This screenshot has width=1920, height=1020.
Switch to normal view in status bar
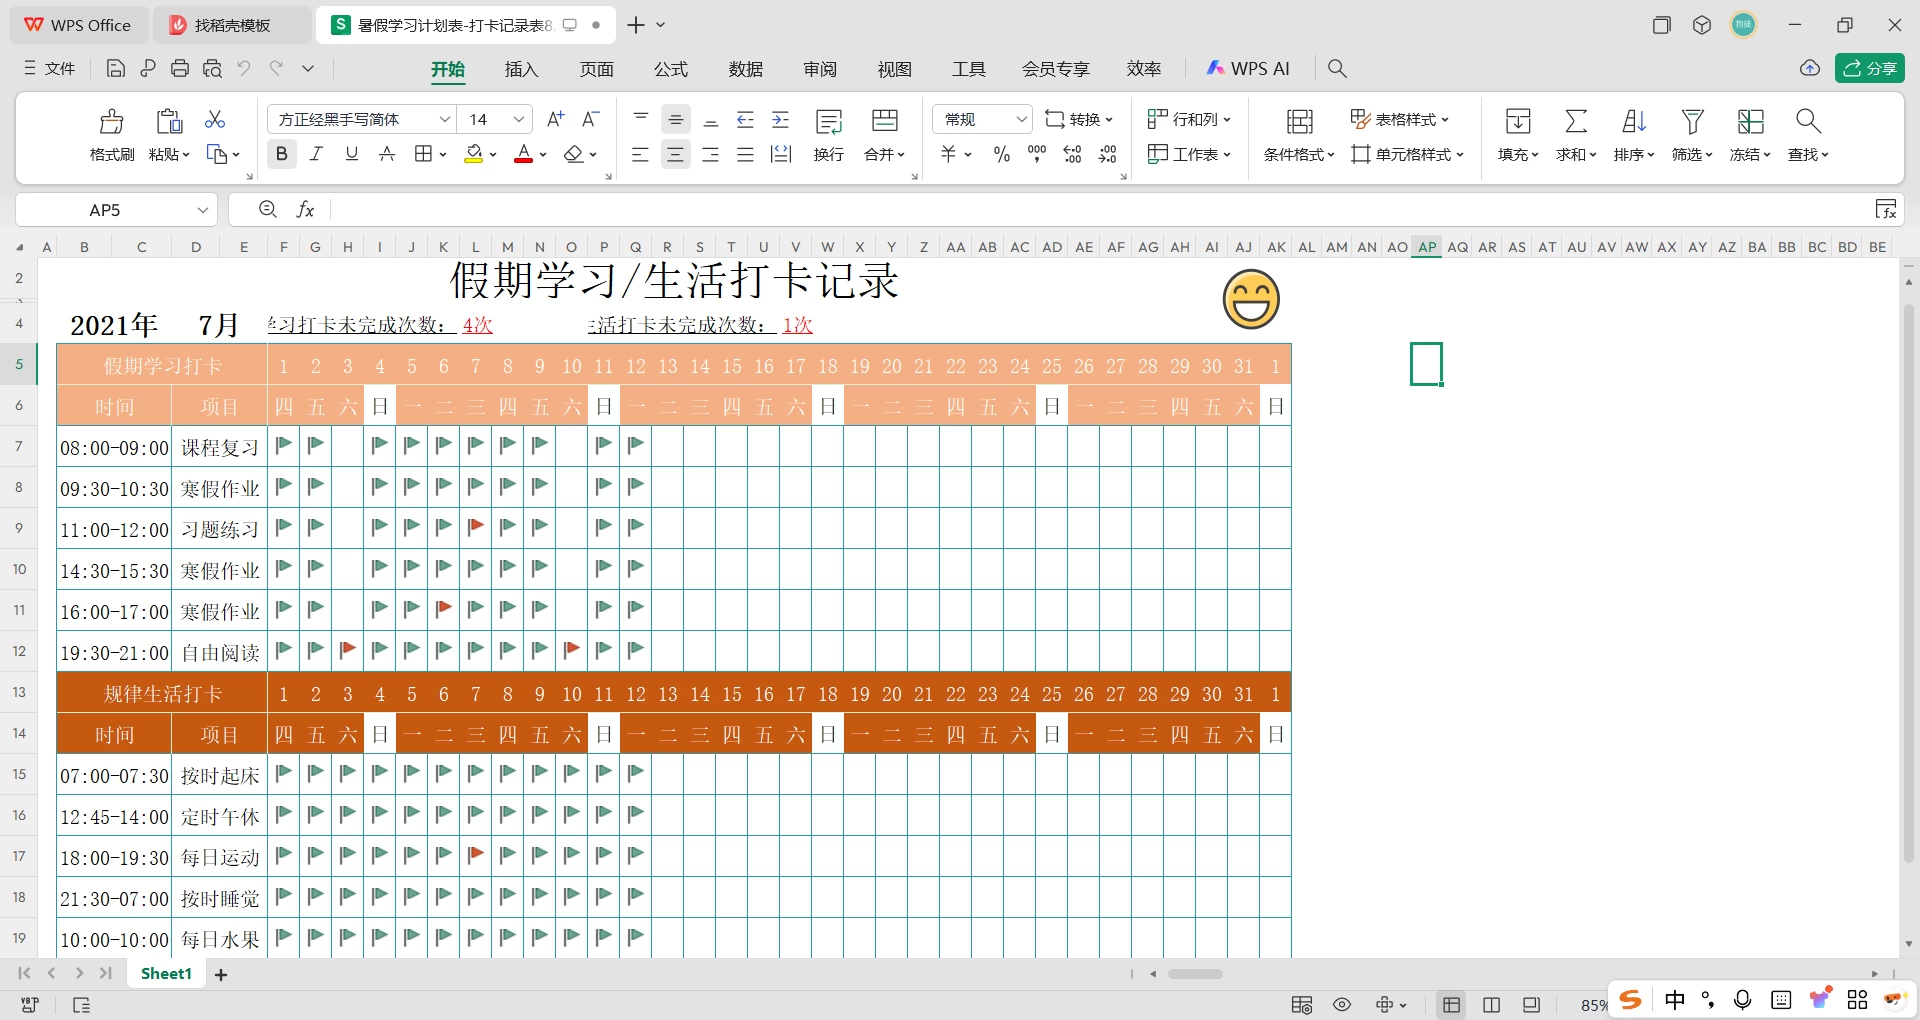pos(1452,1005)
